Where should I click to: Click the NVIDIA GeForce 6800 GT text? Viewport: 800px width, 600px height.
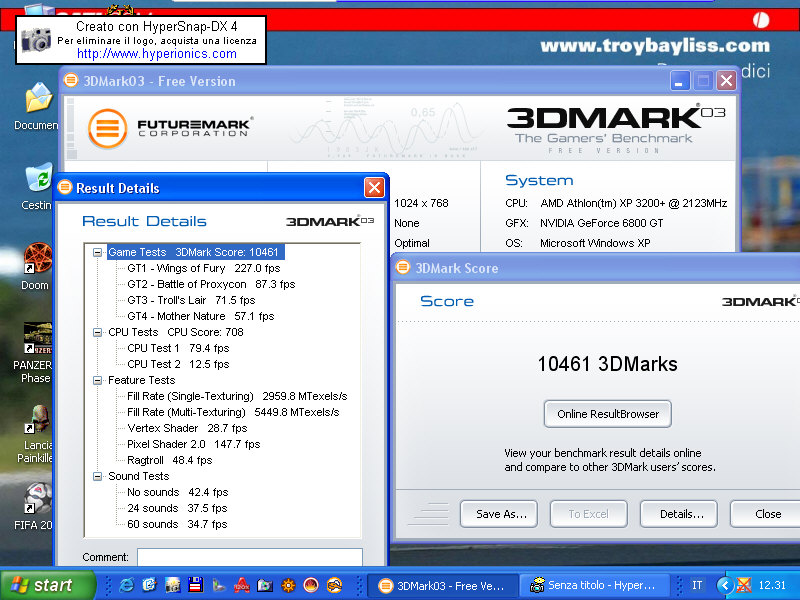pyautogui.click(x=602, y=223)
